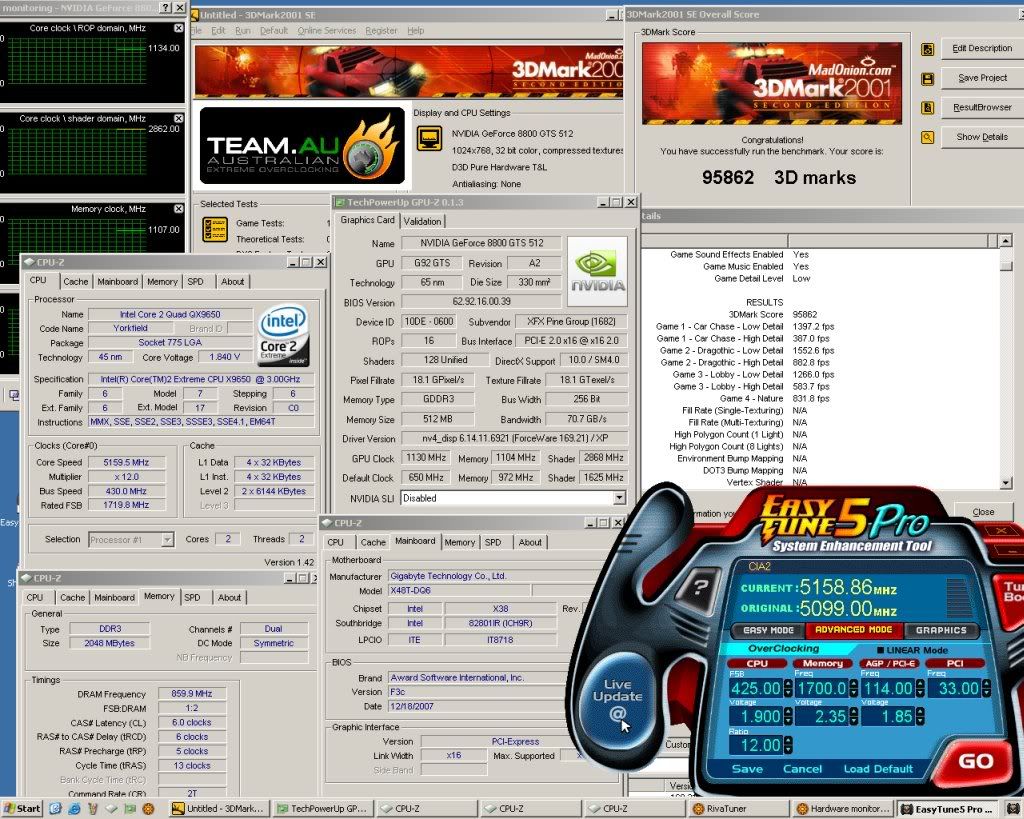Click the Edit Description icon in the 3DMark score window

tap(927, 49)
